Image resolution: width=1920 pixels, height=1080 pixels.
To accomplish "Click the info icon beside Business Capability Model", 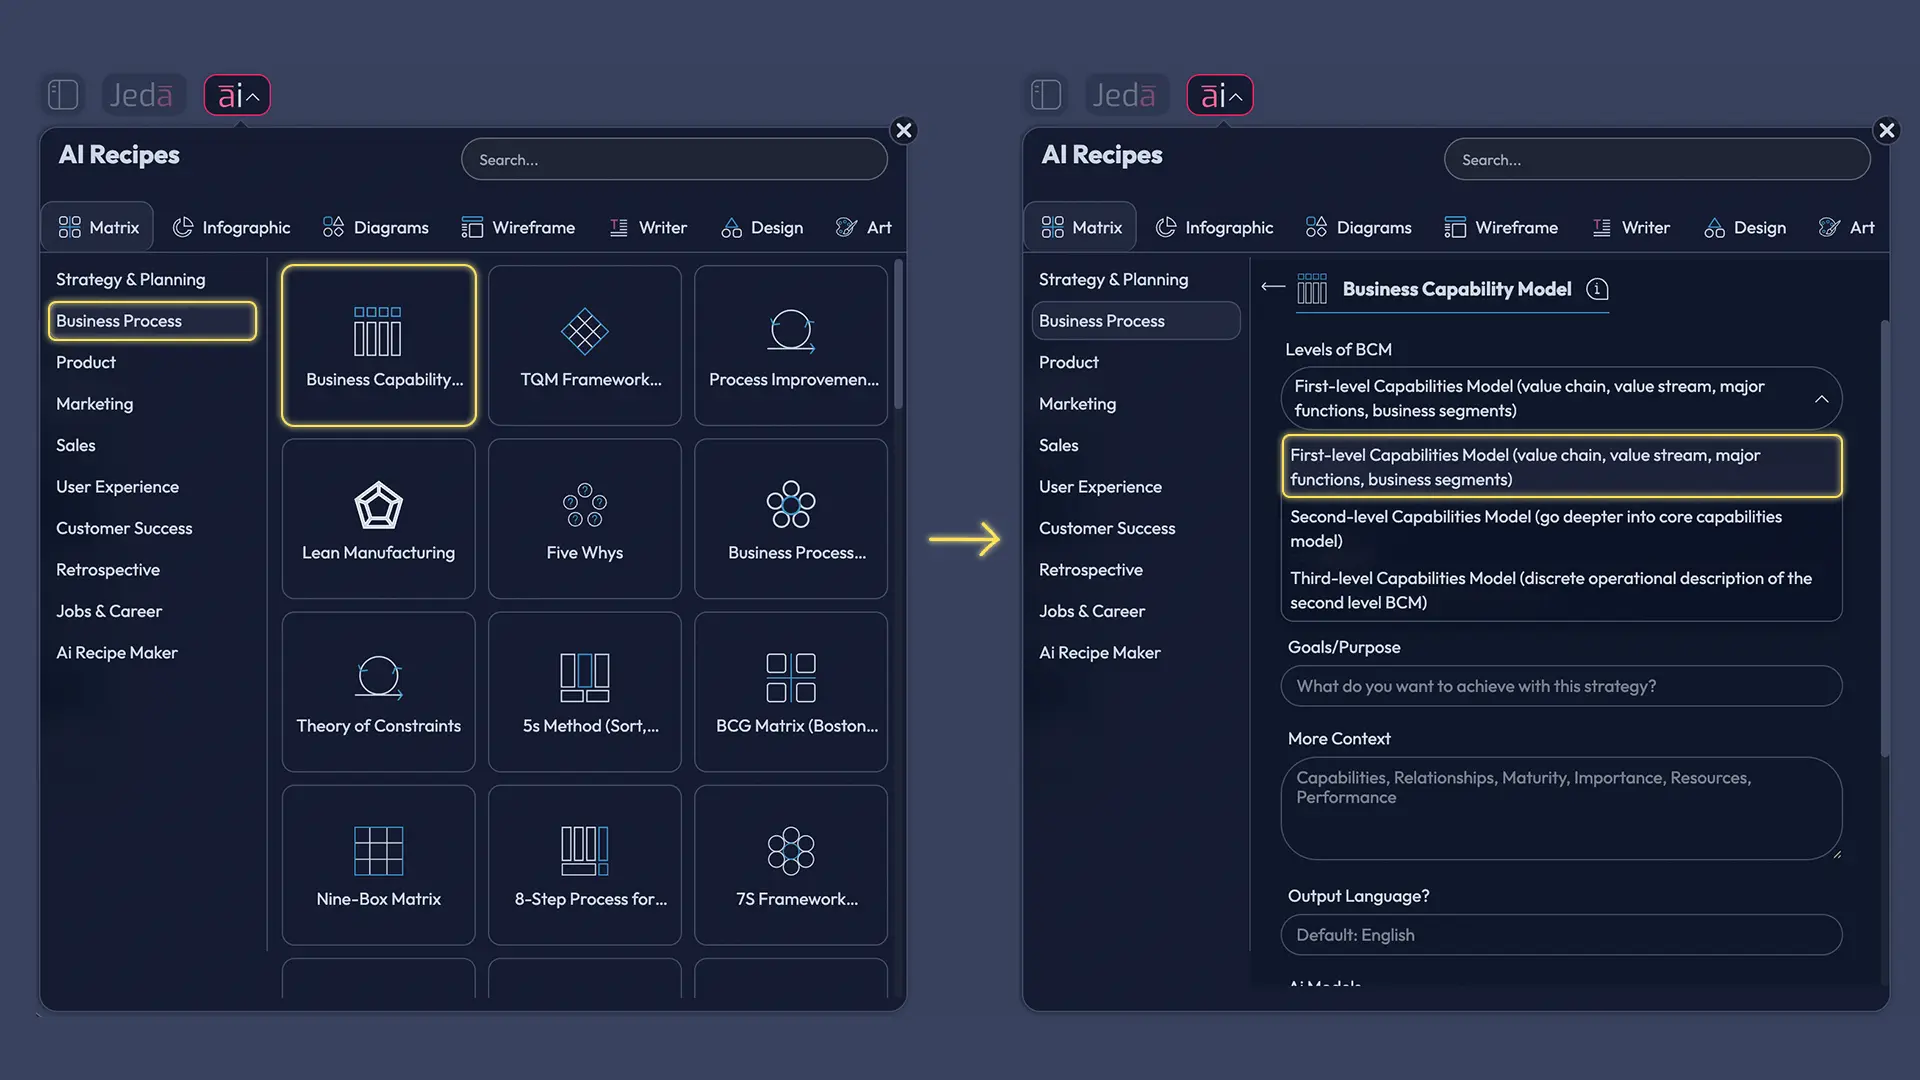I will point(1597,289).
